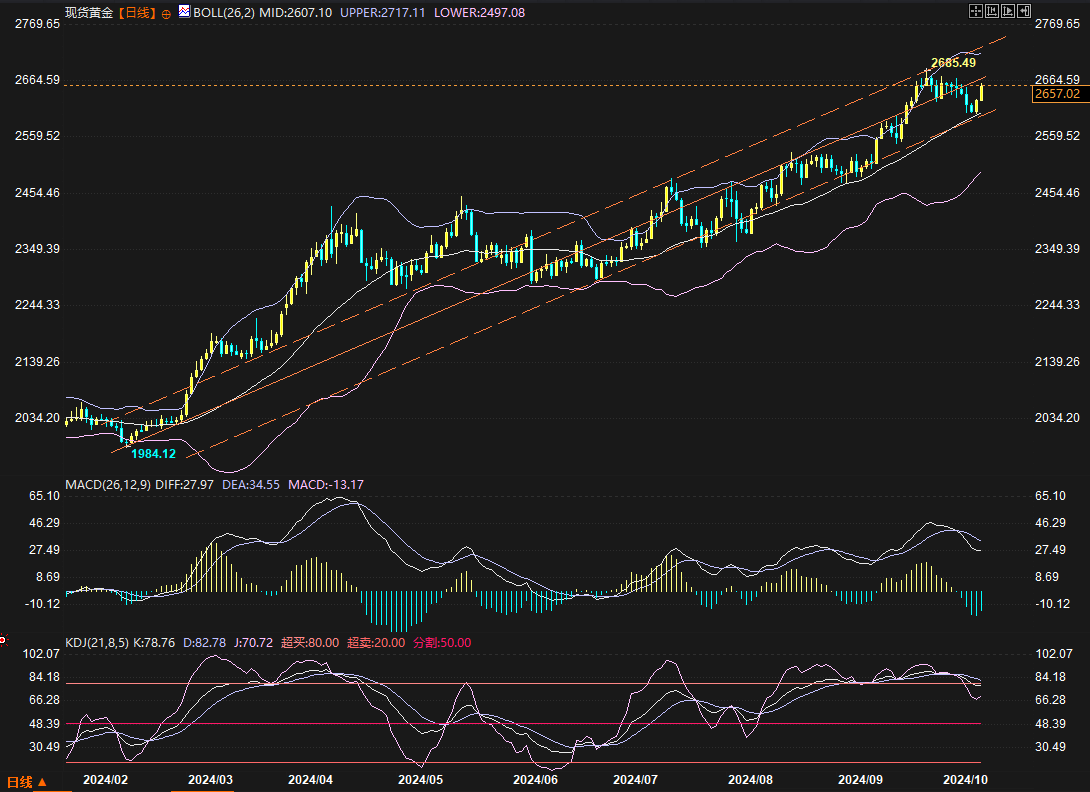This screenshot has width=1090, height=792.
Task: Click the last icon in top-right toolbar
Action: (1024, 11)
